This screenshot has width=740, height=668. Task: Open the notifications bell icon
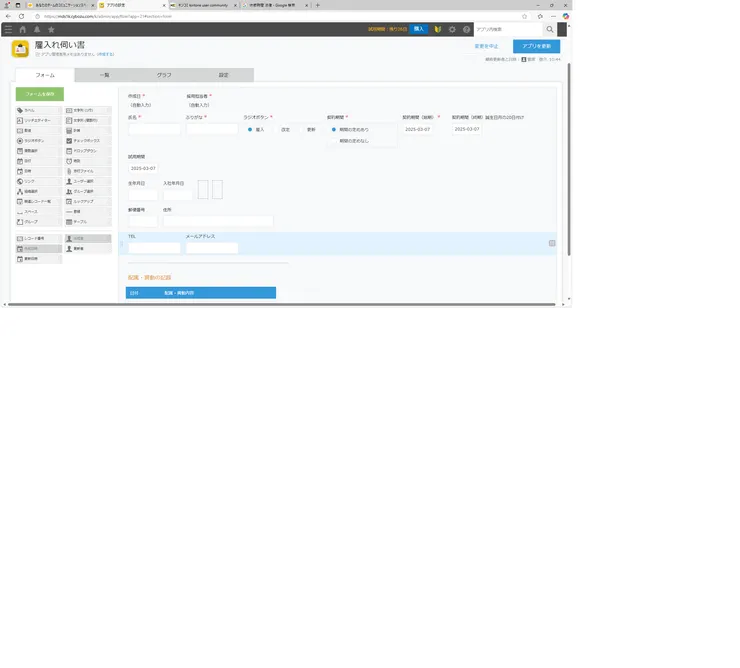pyautogui.click(x=37, y=29)
